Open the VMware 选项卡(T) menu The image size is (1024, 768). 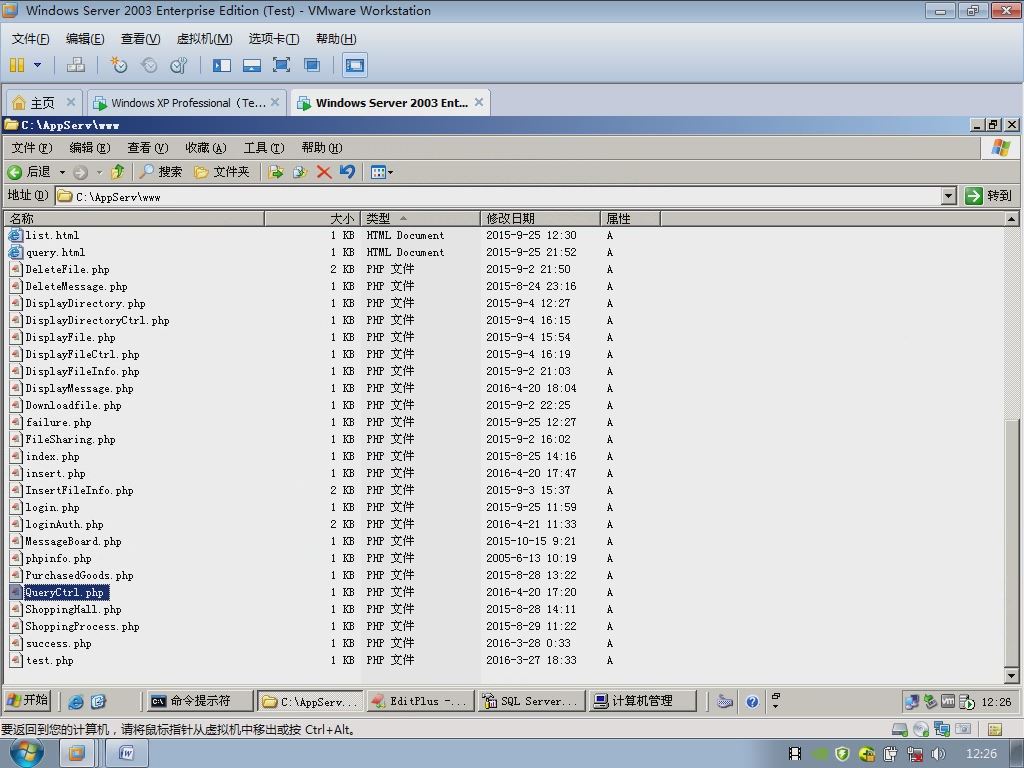click(274, 39)
